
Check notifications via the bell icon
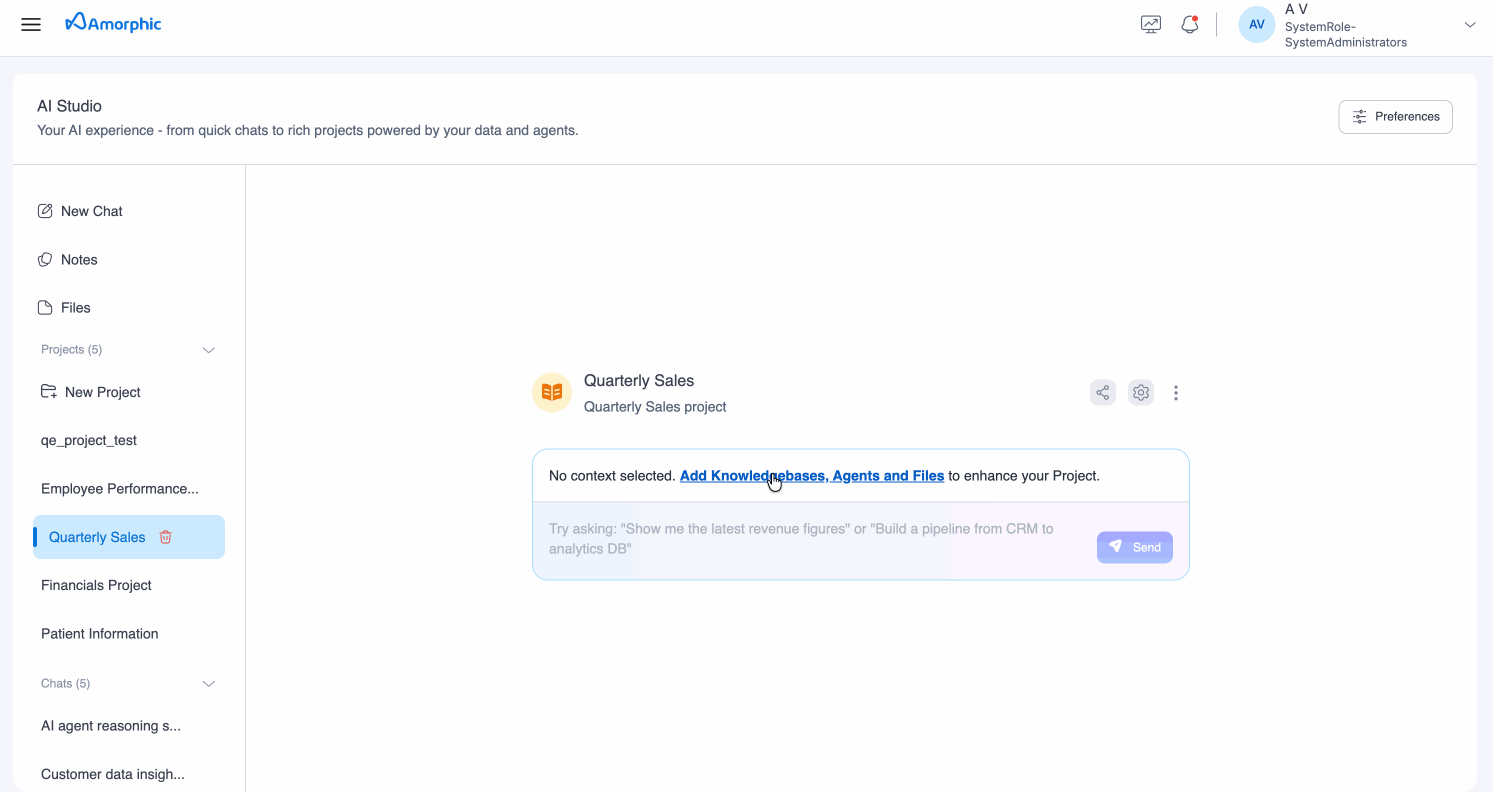1189,23
